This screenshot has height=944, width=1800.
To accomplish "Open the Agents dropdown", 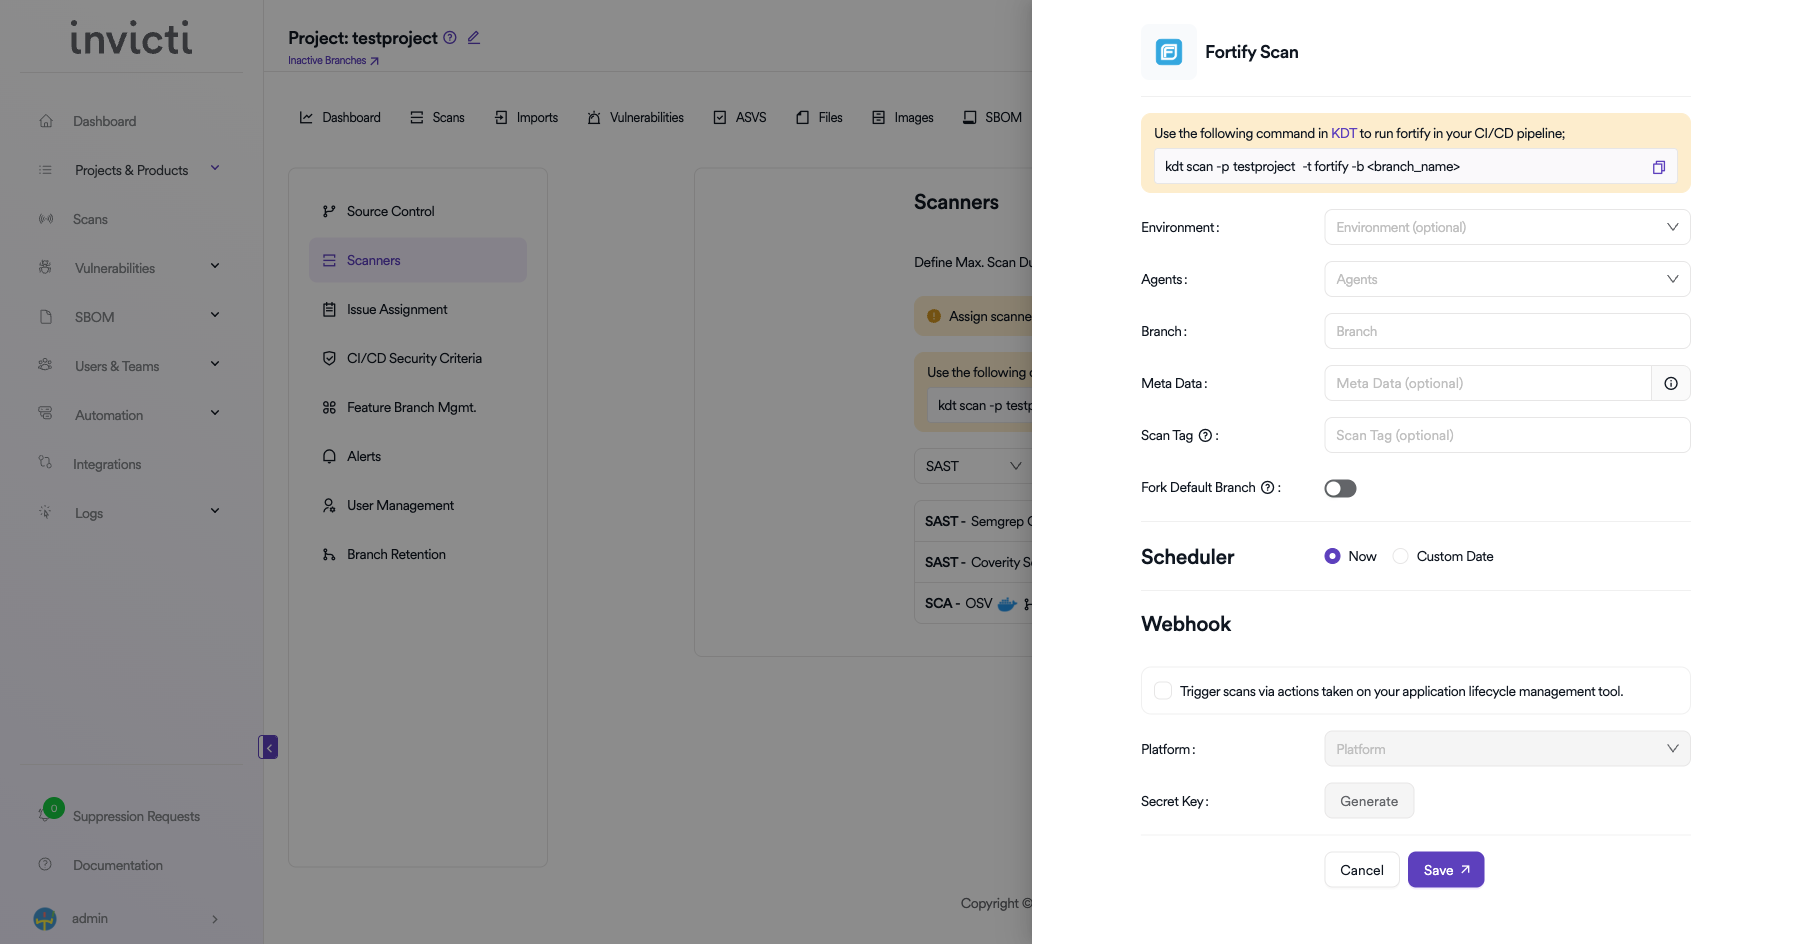I will tap(1507, 279).
